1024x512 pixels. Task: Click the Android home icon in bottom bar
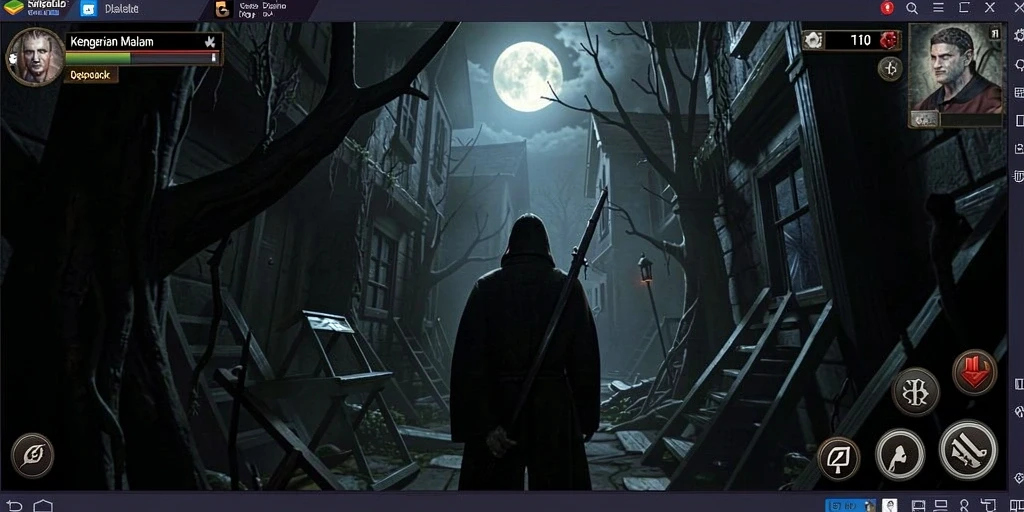pyautogui.click(x=43, y=505)
